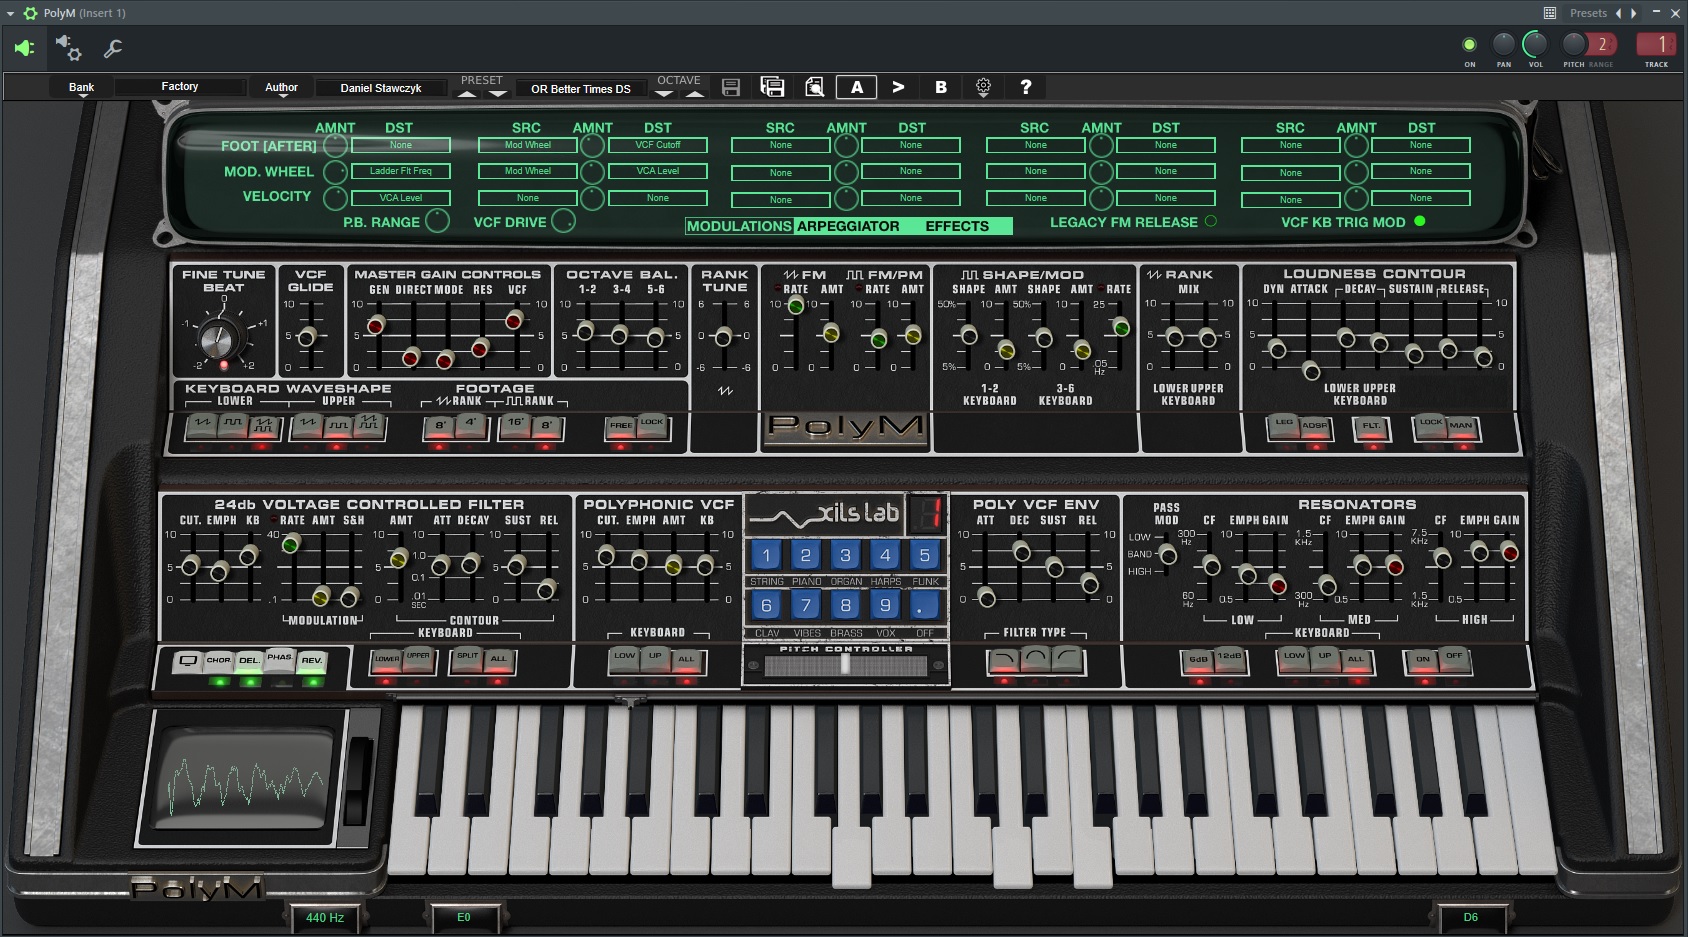This screenshot has width=1688, height=937.
Task: Click the preset name OR Better Times DS
Action: pyautogui.click(x=580, y=89)
